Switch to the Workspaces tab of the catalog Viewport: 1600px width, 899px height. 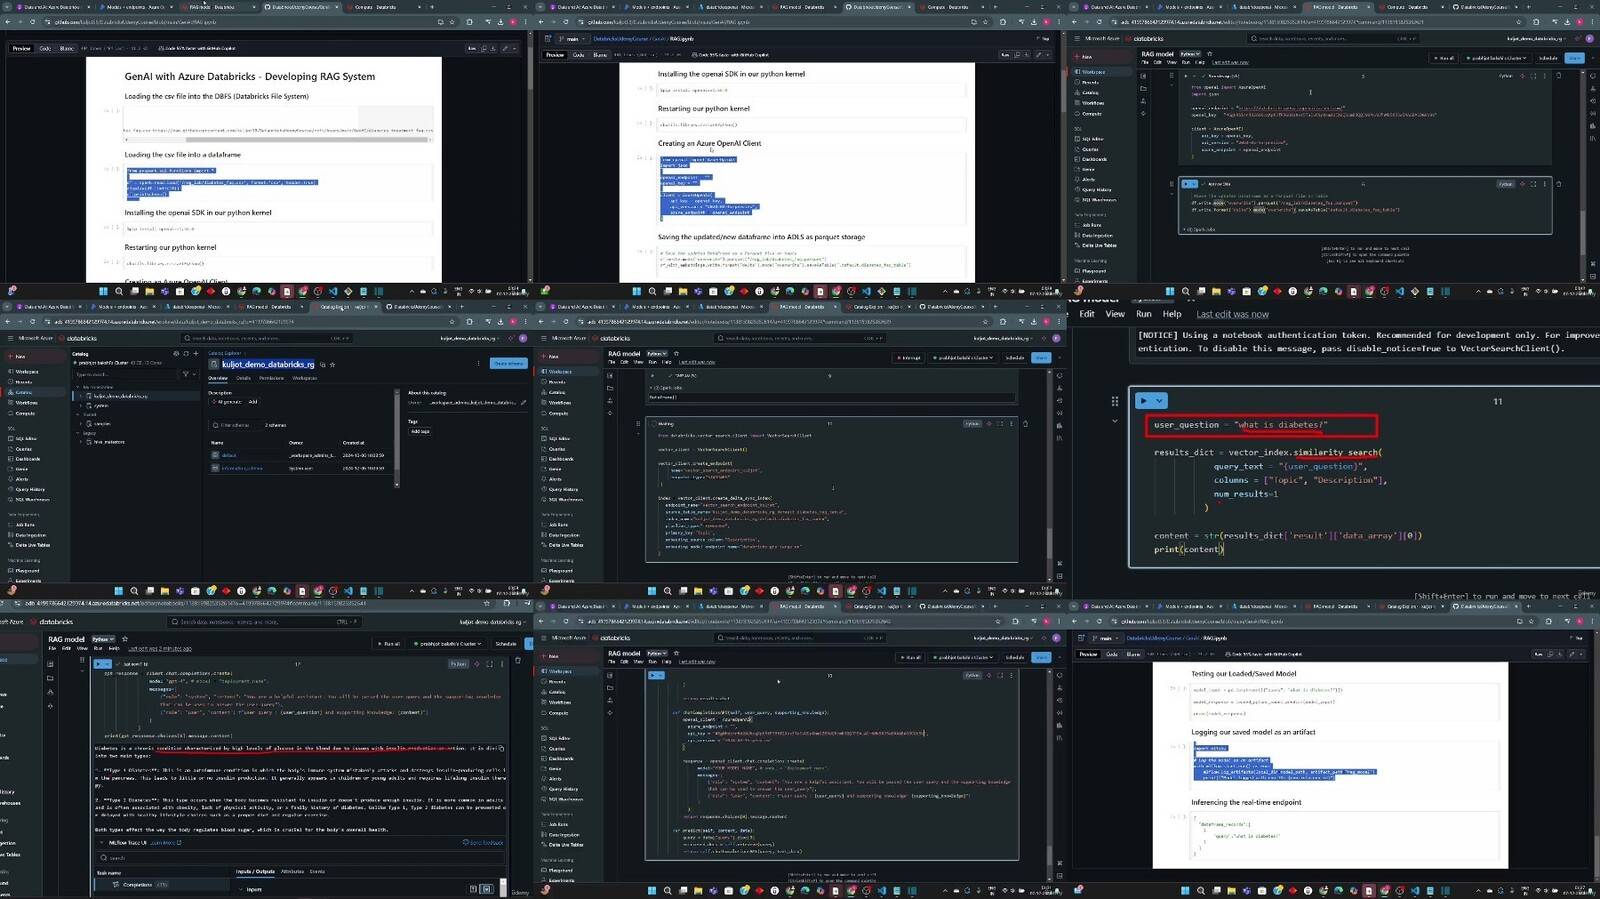(304, 378)
